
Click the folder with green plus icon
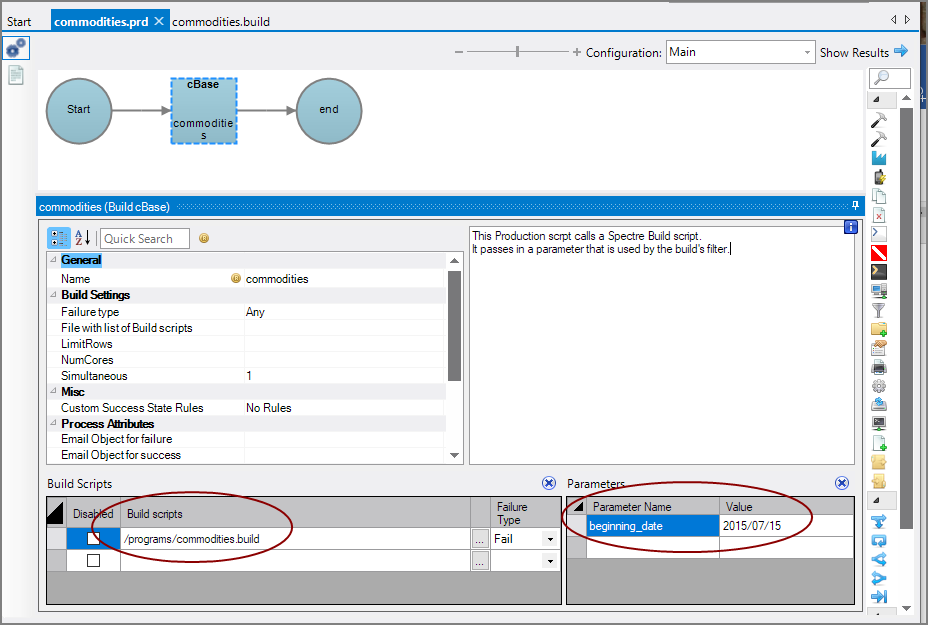(x=879, y=328)
